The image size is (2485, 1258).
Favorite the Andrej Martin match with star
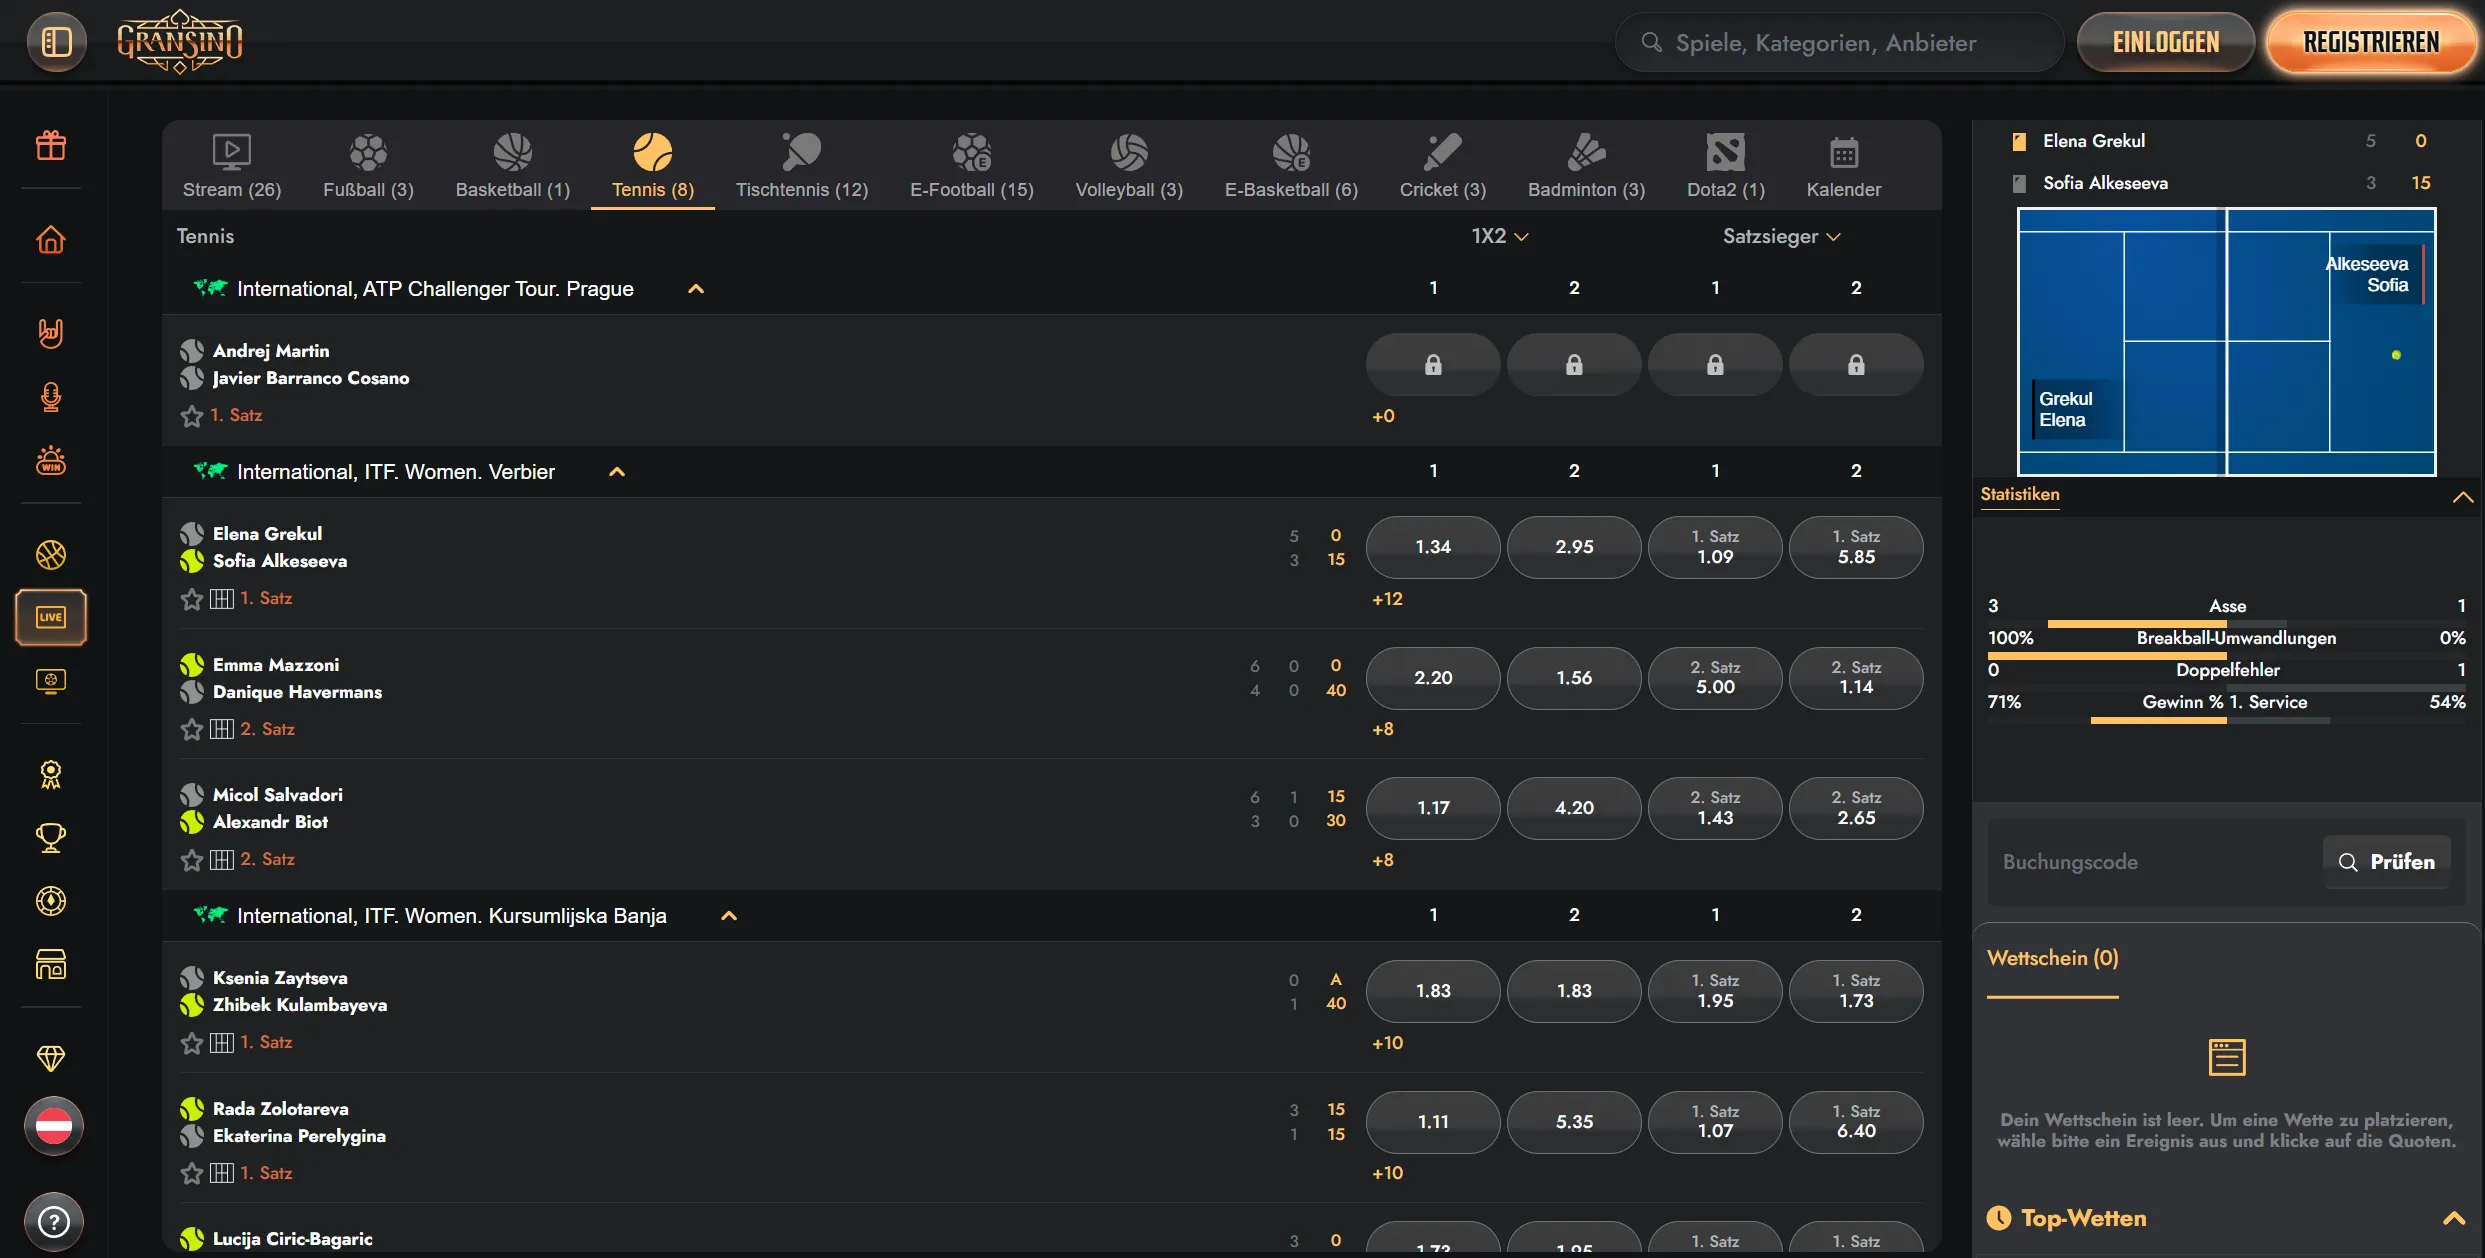[192, 416]
